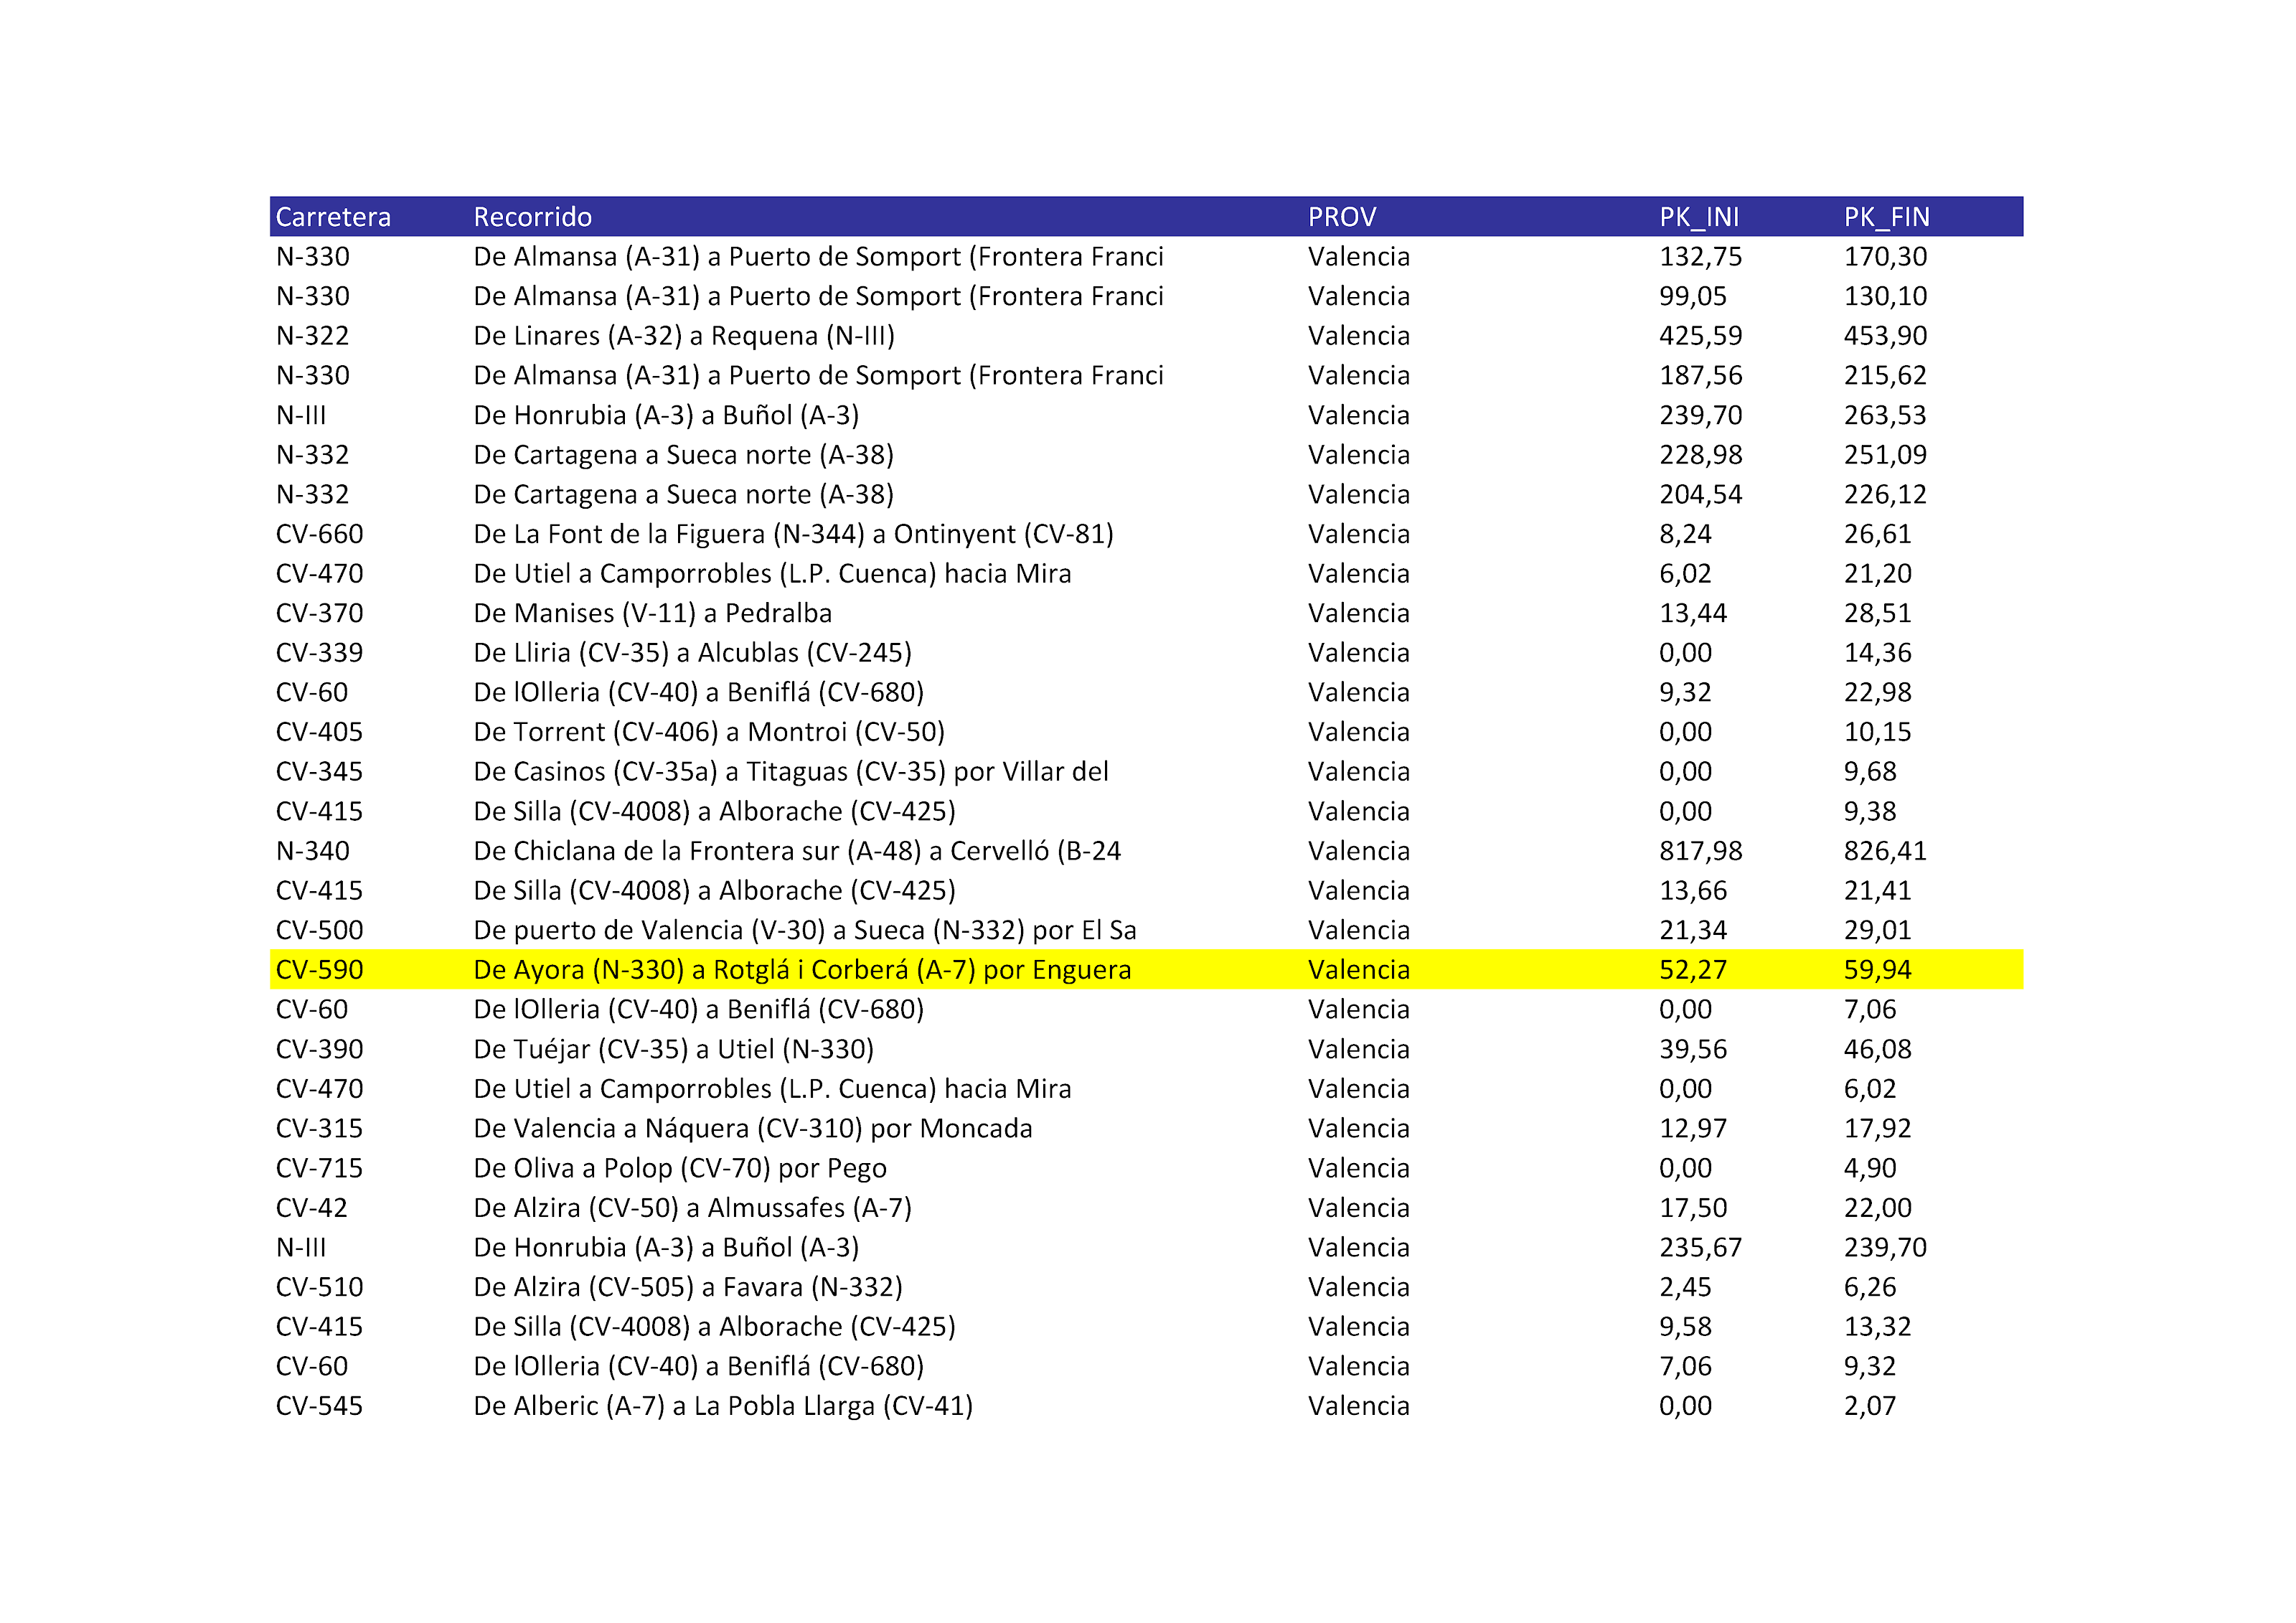This screenshot has height=1623, width=2296.
Task: Select the CV-315 road cell
Action: coord(320,1128)
